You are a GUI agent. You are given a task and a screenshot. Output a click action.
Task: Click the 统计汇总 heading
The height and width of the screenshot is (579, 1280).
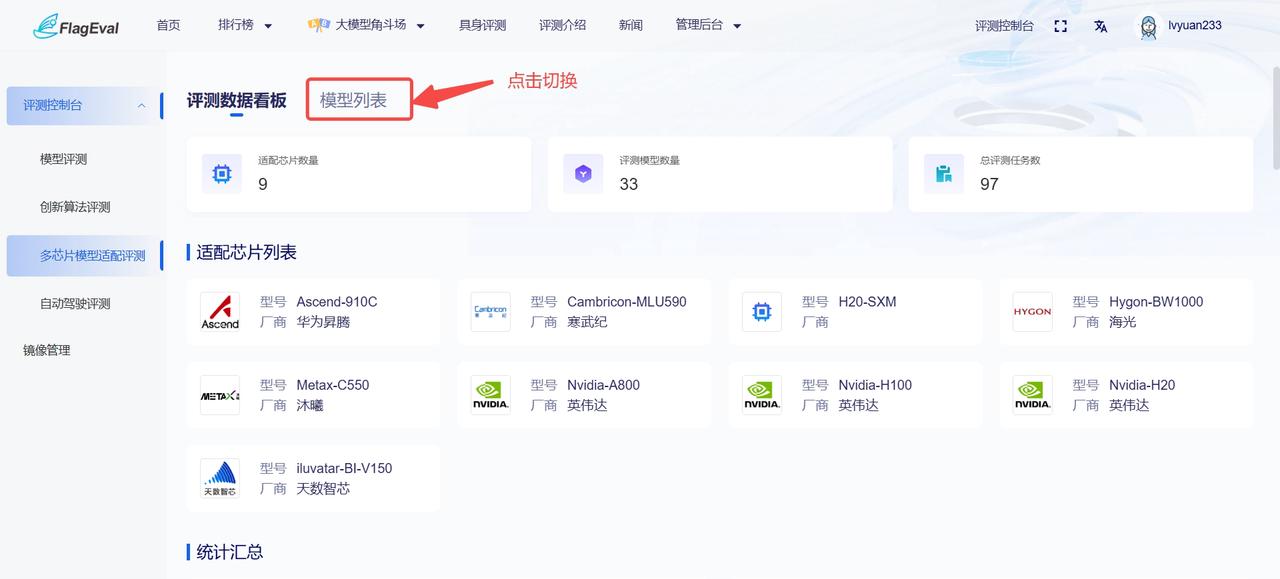point(230,552)
